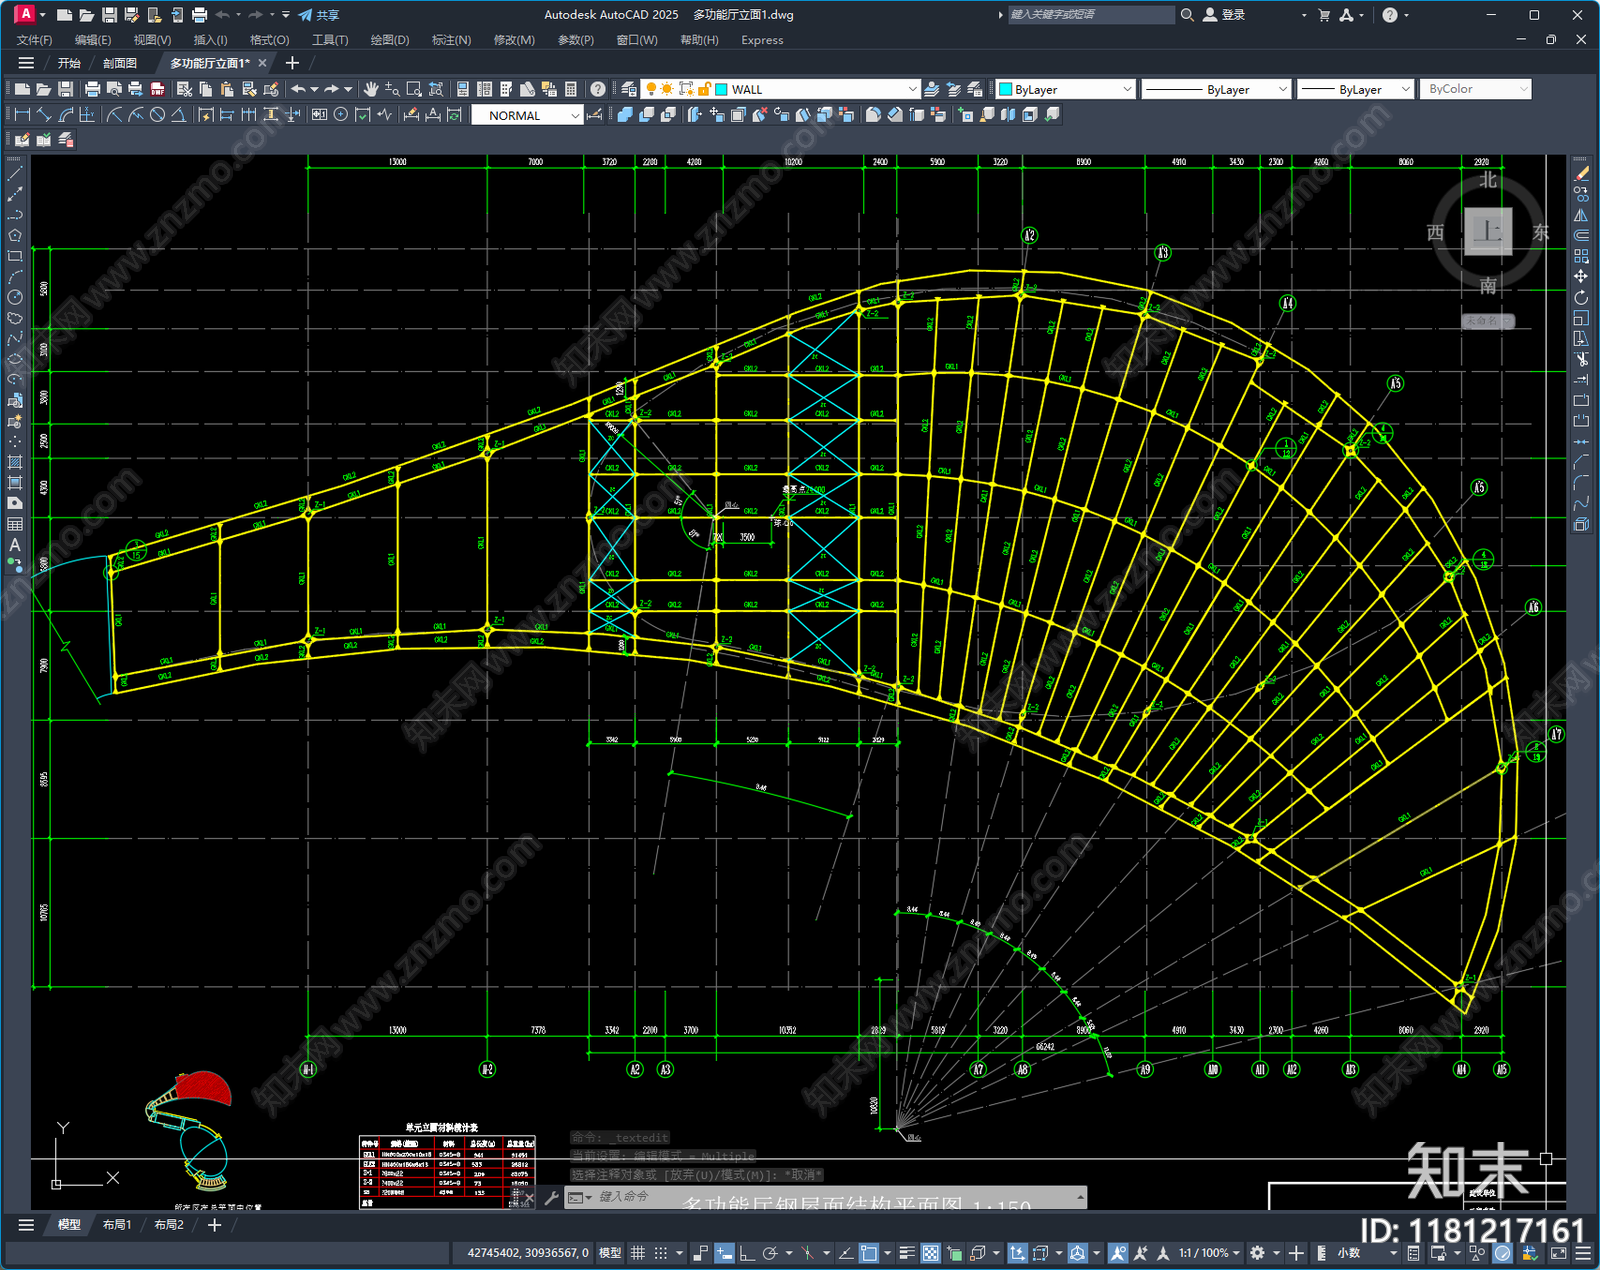Open the 绘图(D) menu
This screenshot has width=1600, height=1270.
(x=389, y=40)
